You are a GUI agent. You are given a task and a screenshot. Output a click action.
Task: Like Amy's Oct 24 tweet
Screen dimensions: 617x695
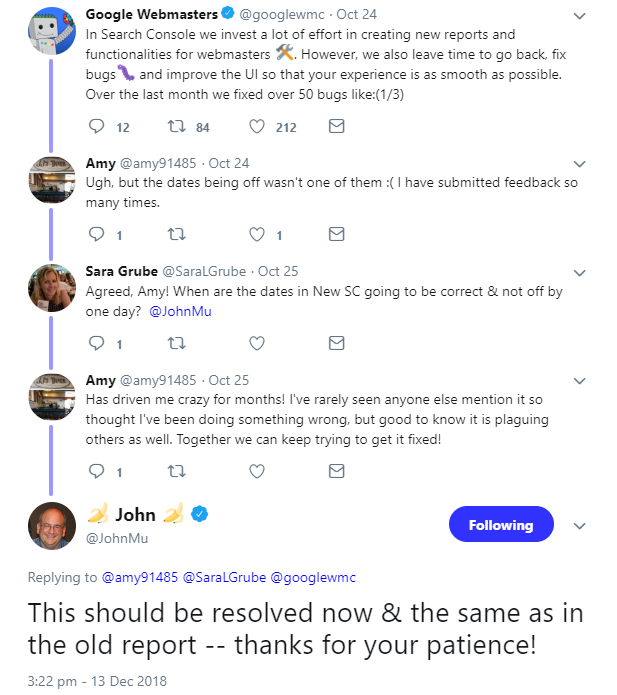[257, 235]
